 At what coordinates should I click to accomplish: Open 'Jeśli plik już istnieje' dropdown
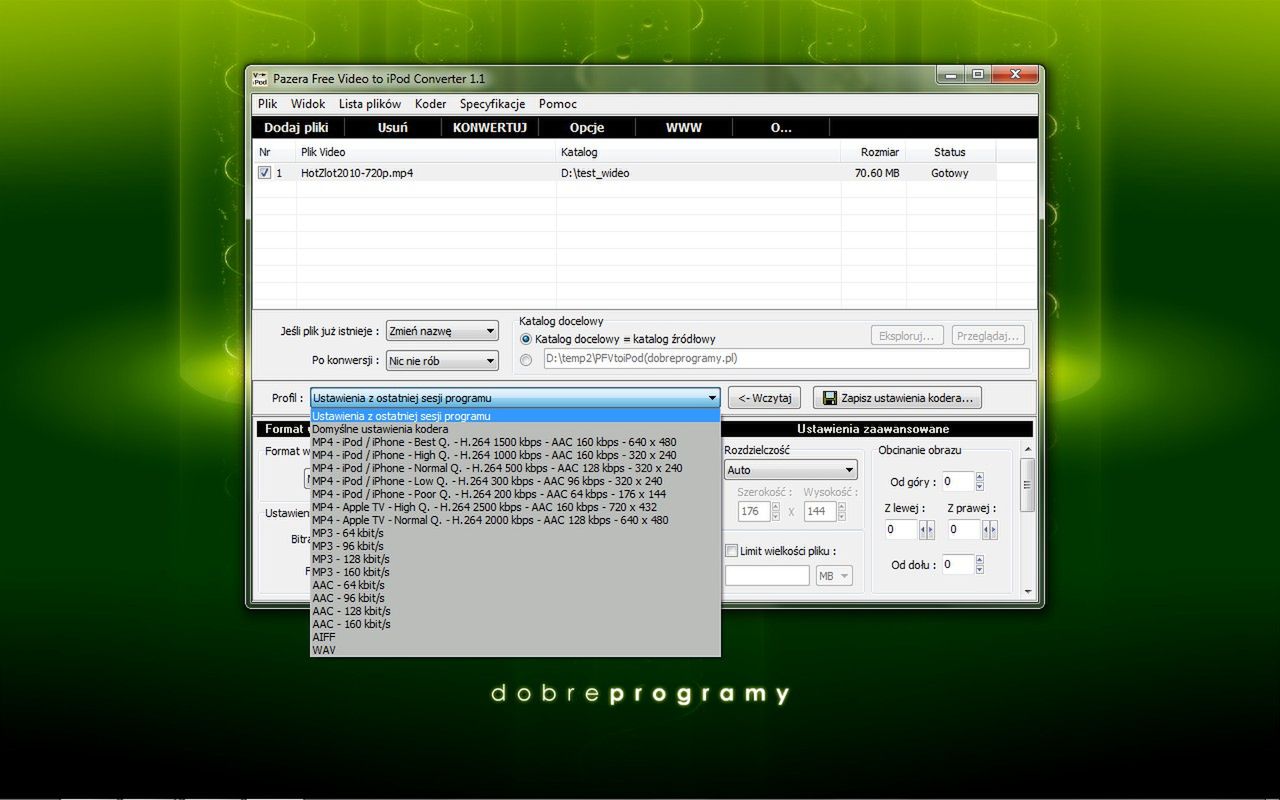point(442,331)
